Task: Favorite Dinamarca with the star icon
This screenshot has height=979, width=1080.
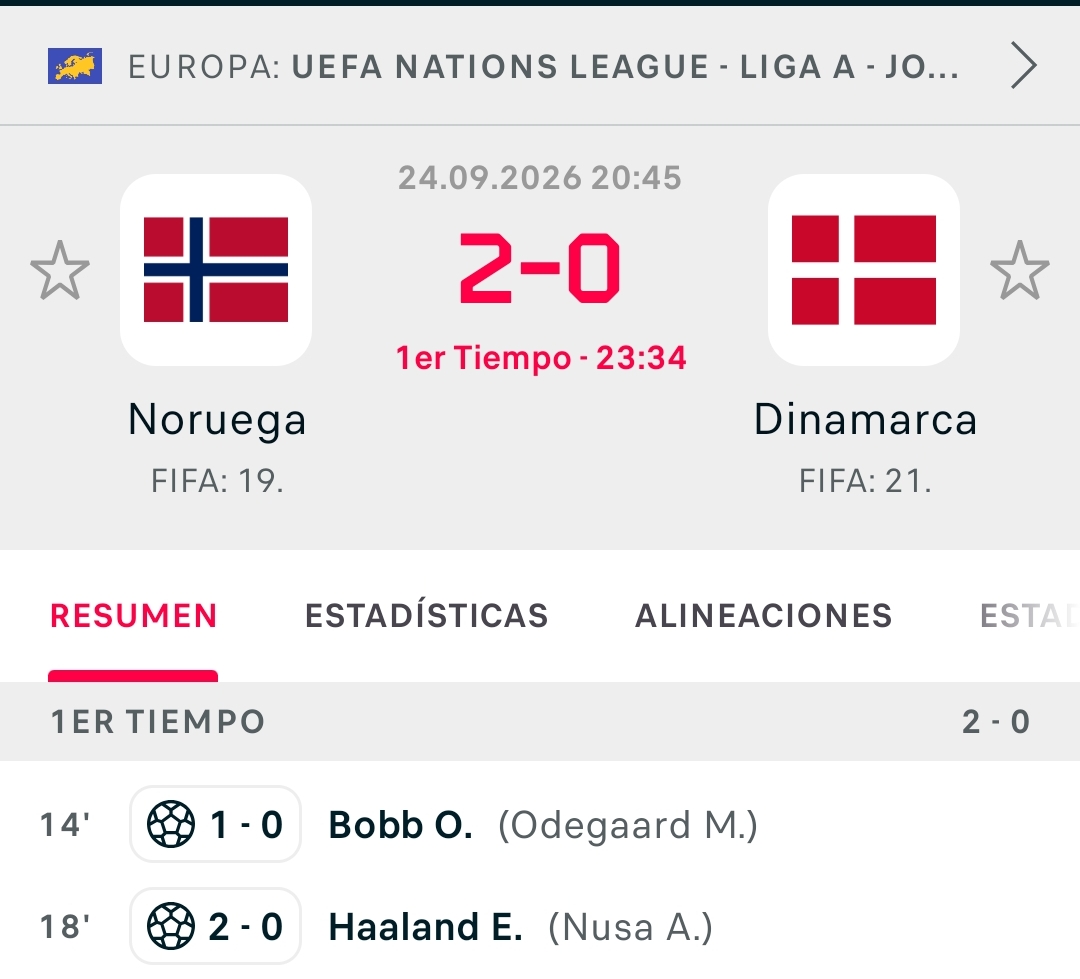Action: pyautogui.click(x=1019, y=270)
